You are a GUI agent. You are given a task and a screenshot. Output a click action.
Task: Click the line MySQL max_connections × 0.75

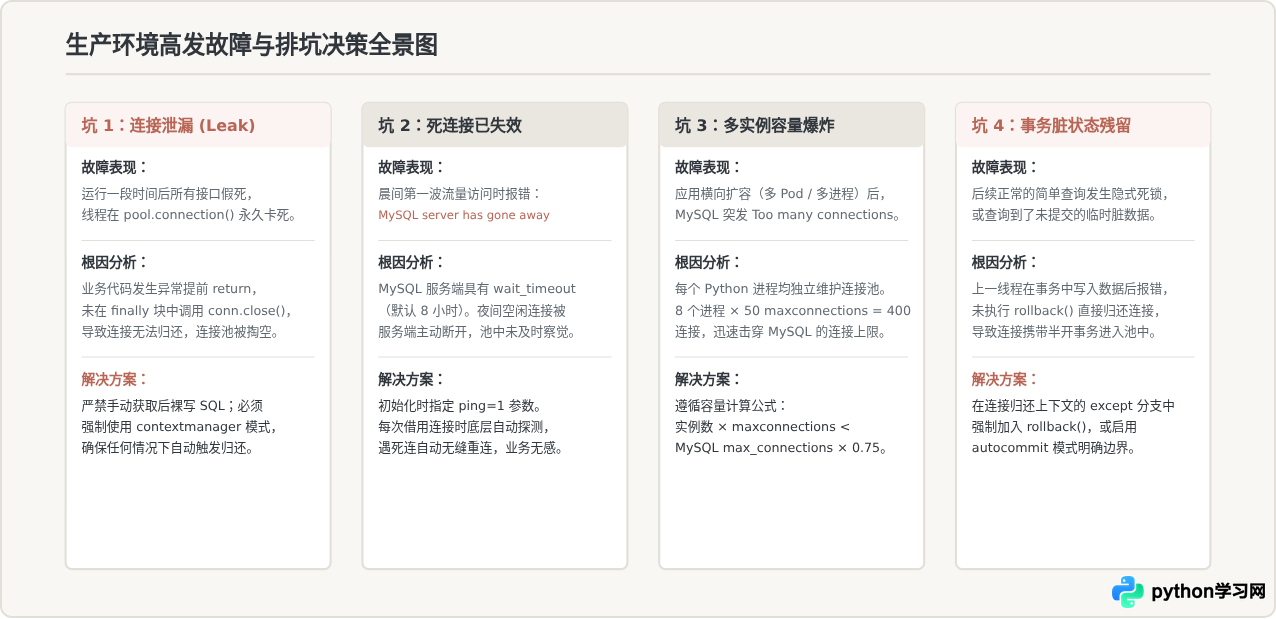782,447
